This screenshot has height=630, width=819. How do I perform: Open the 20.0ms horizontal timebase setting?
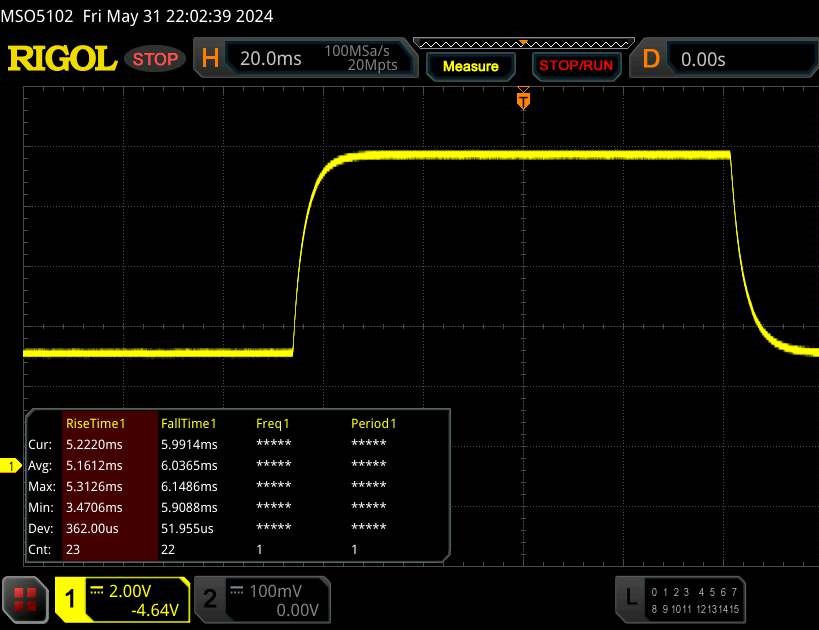pos(271,59)
